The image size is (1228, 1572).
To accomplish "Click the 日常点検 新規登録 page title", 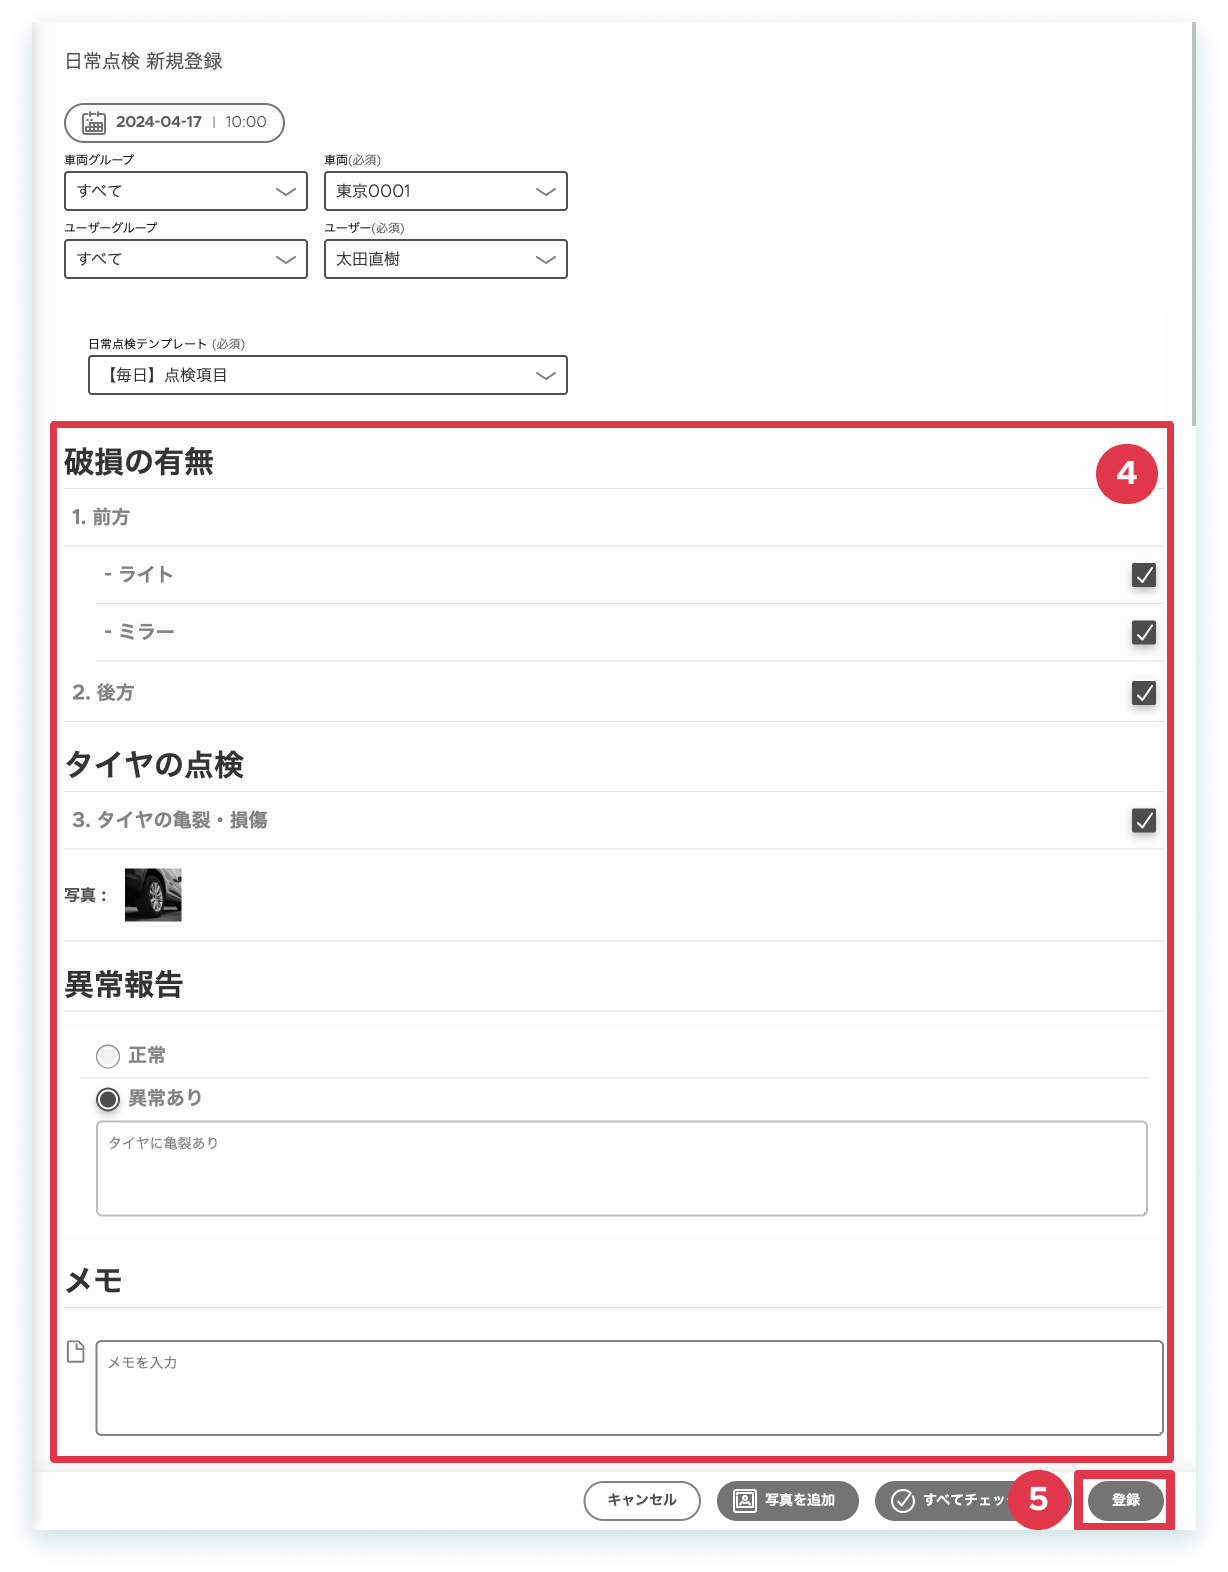I will (x=144, y=62).
